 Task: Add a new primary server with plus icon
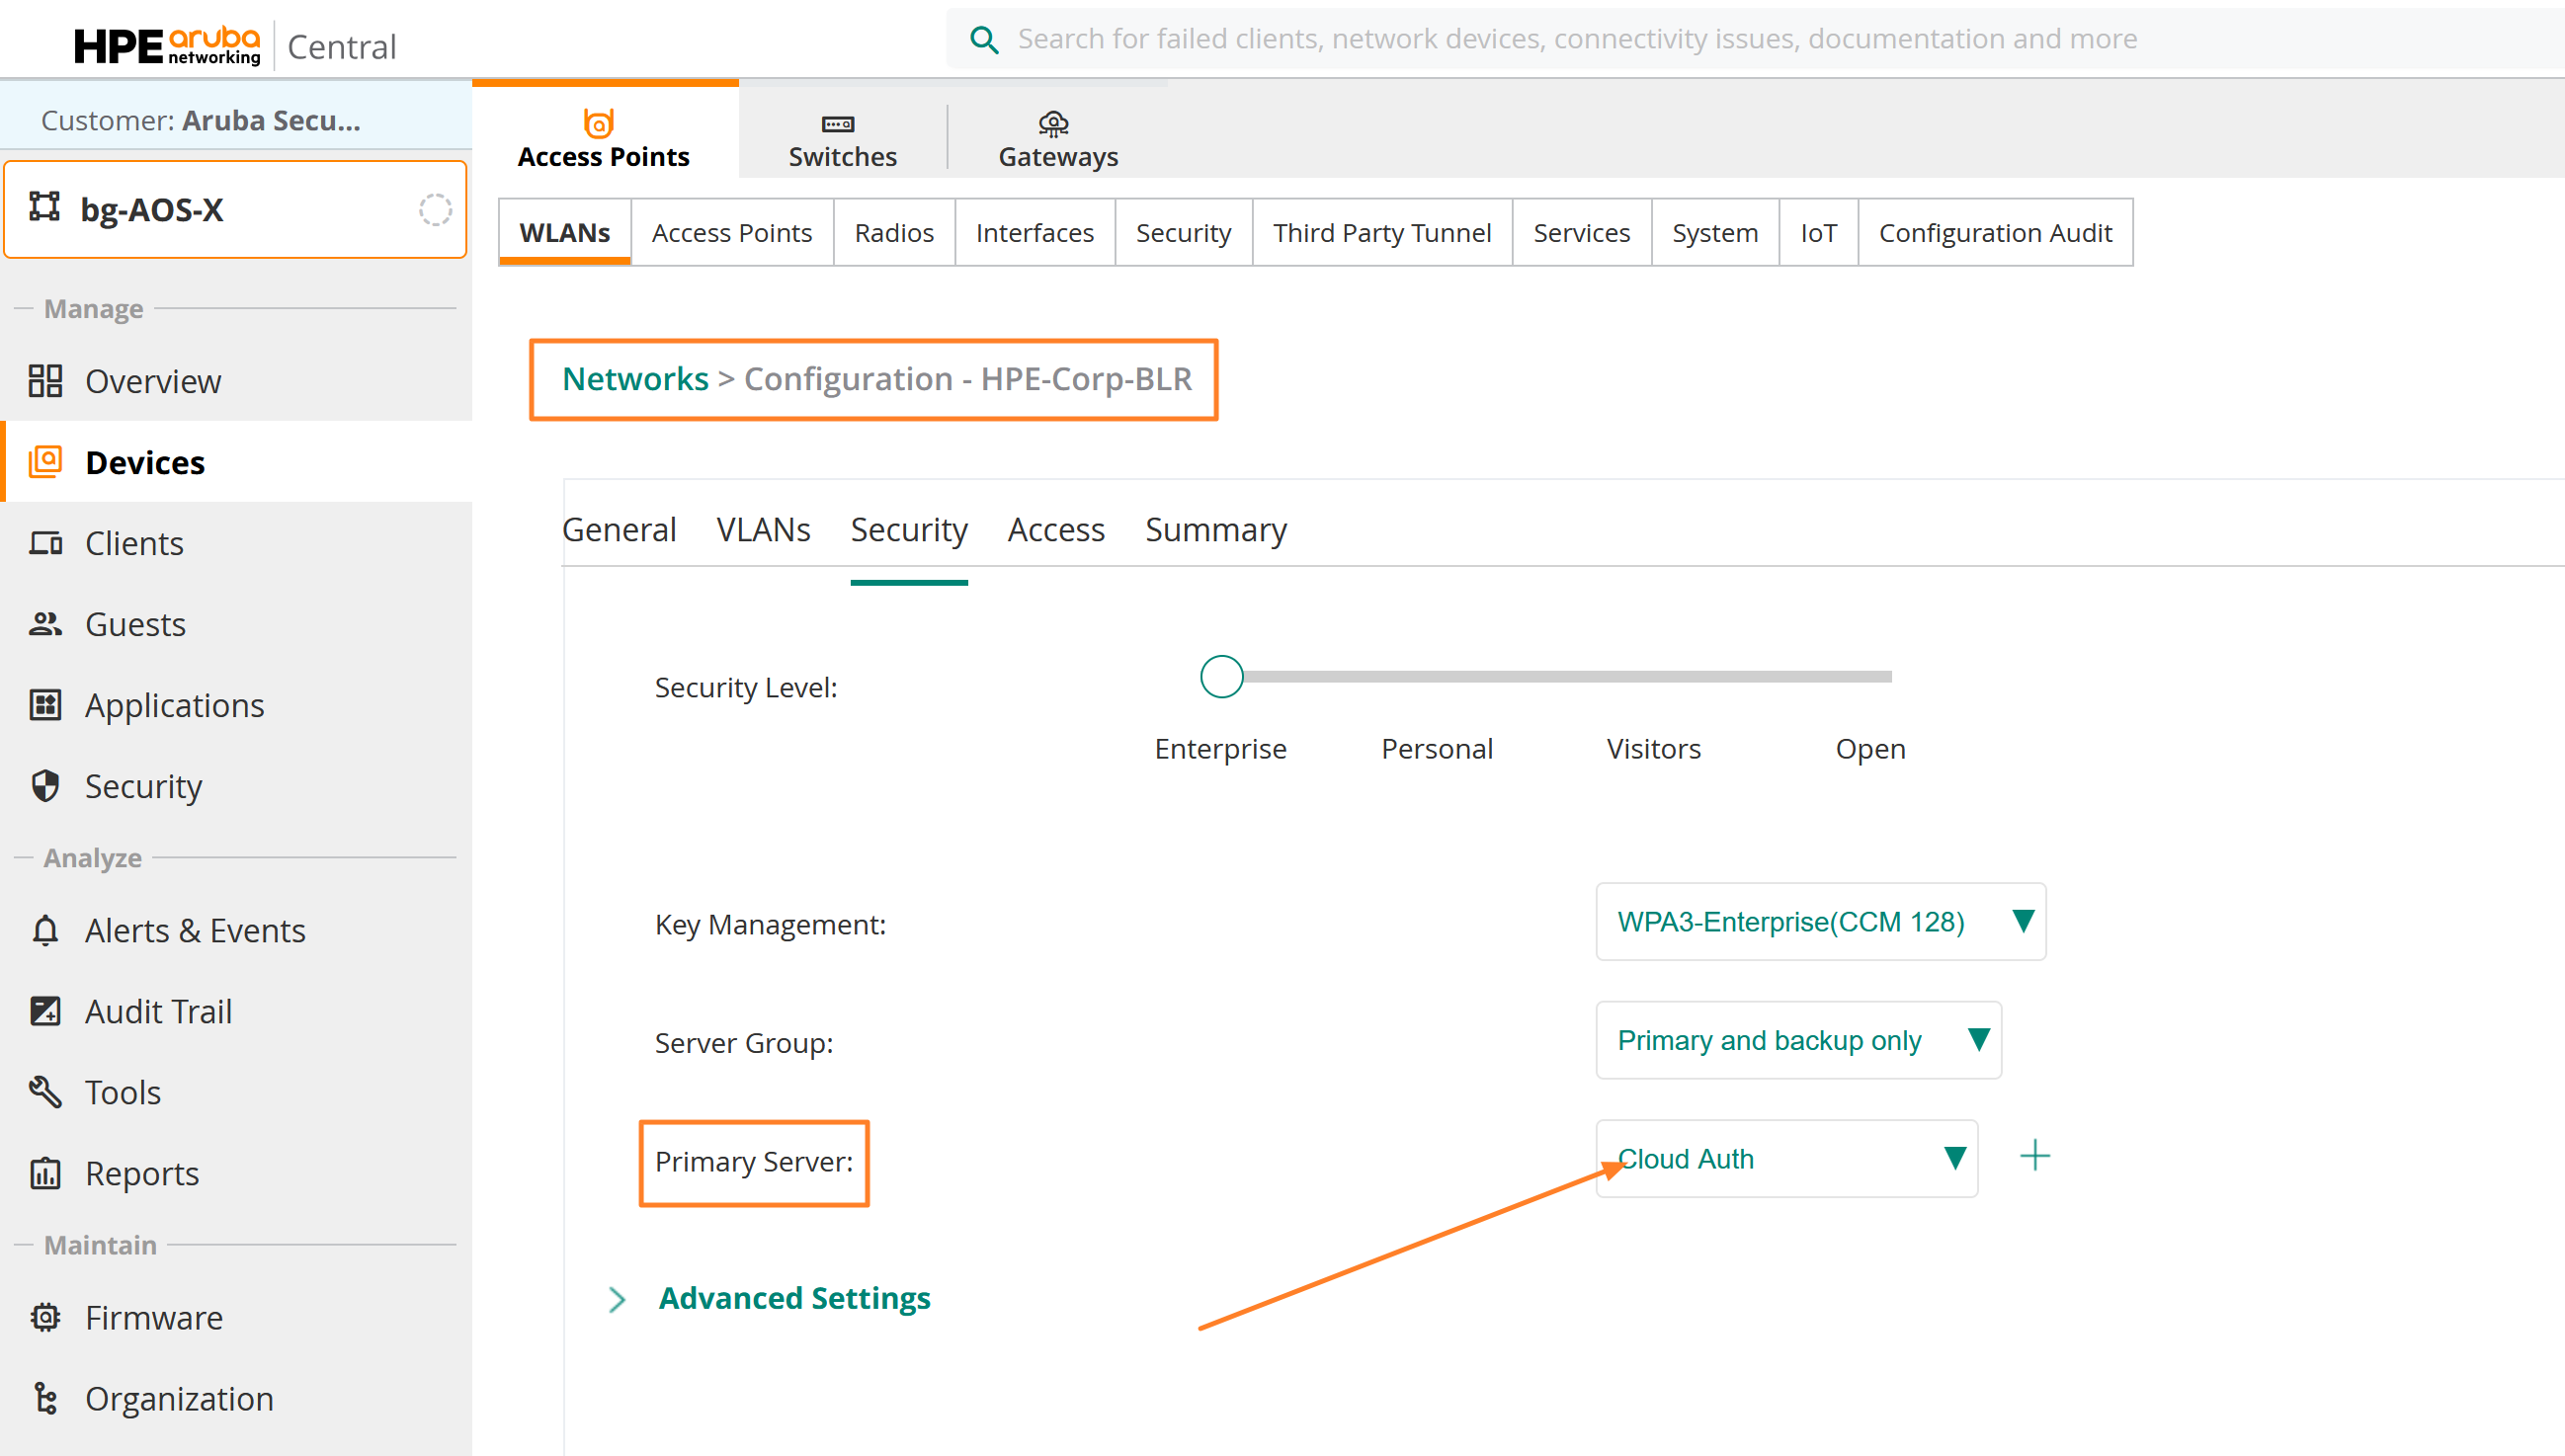(2034, 1156)
